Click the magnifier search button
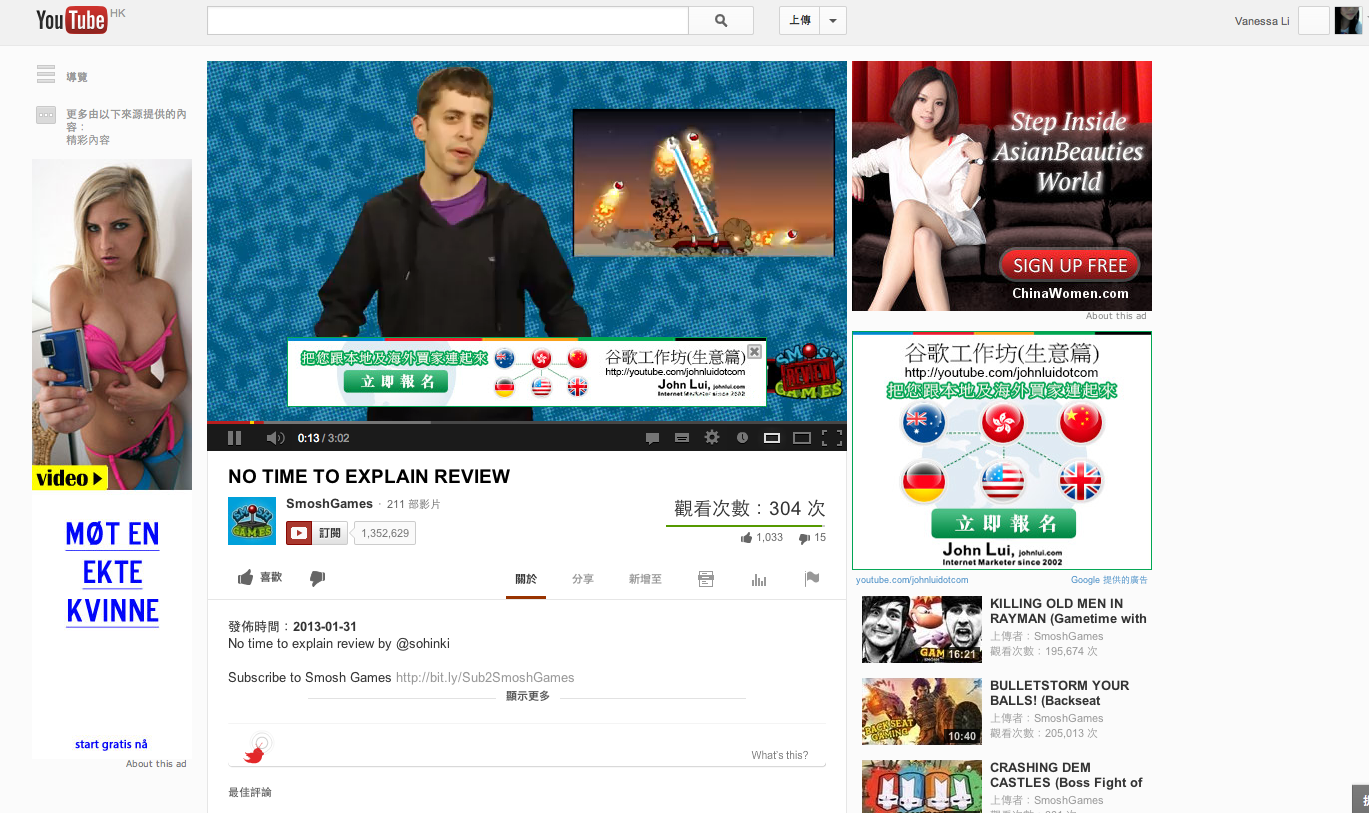The image size is (1369, 813). (721, 21)
